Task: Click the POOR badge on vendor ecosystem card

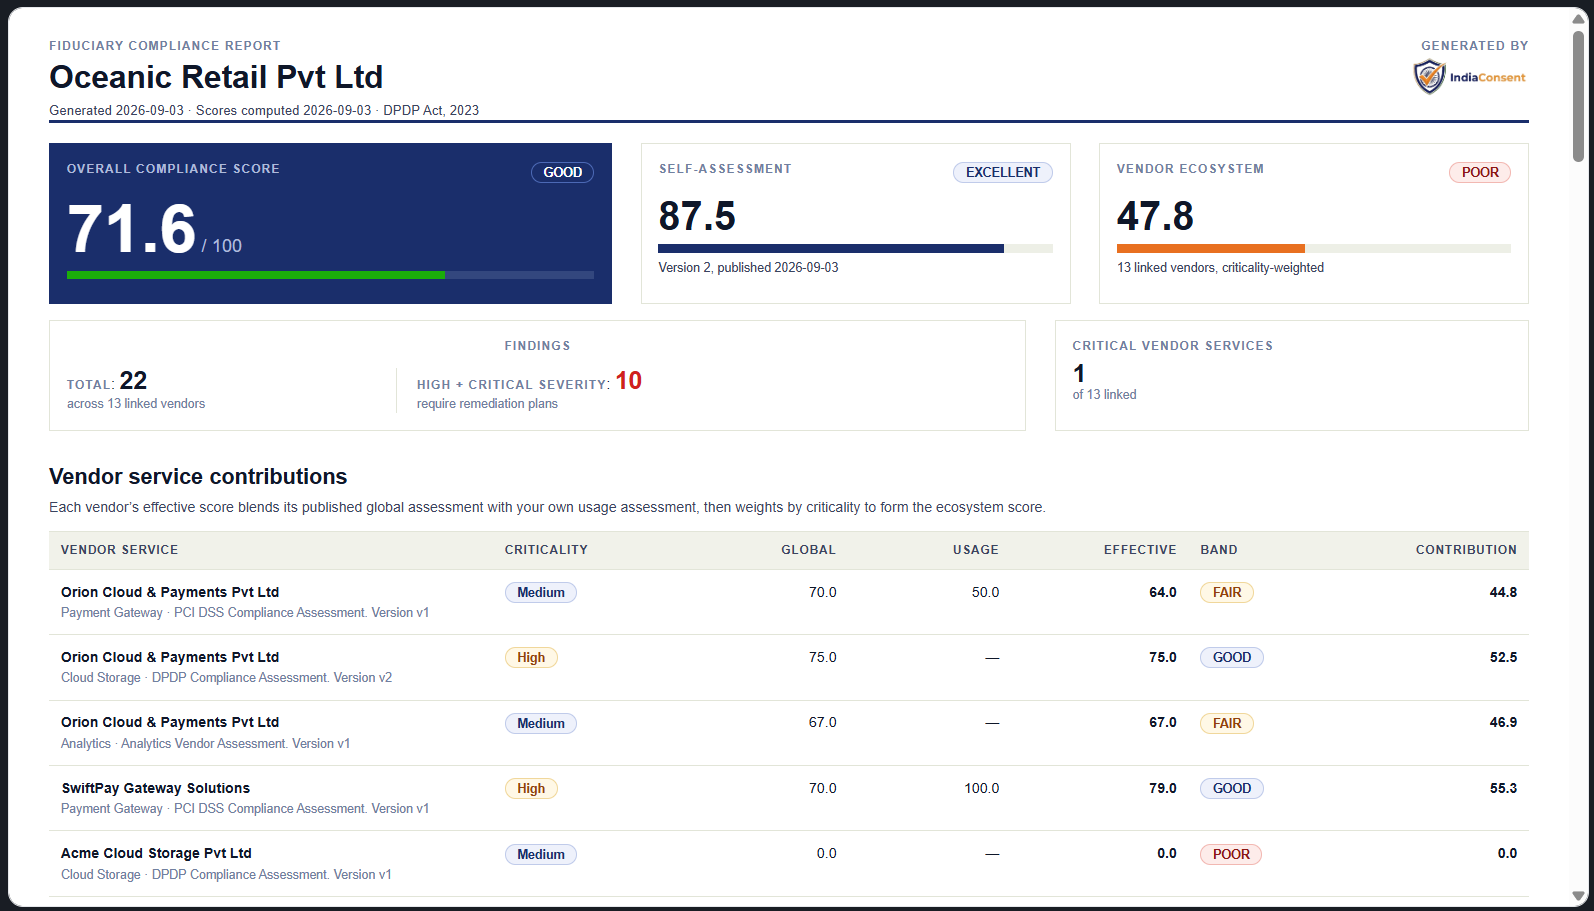Action: 1479,172
